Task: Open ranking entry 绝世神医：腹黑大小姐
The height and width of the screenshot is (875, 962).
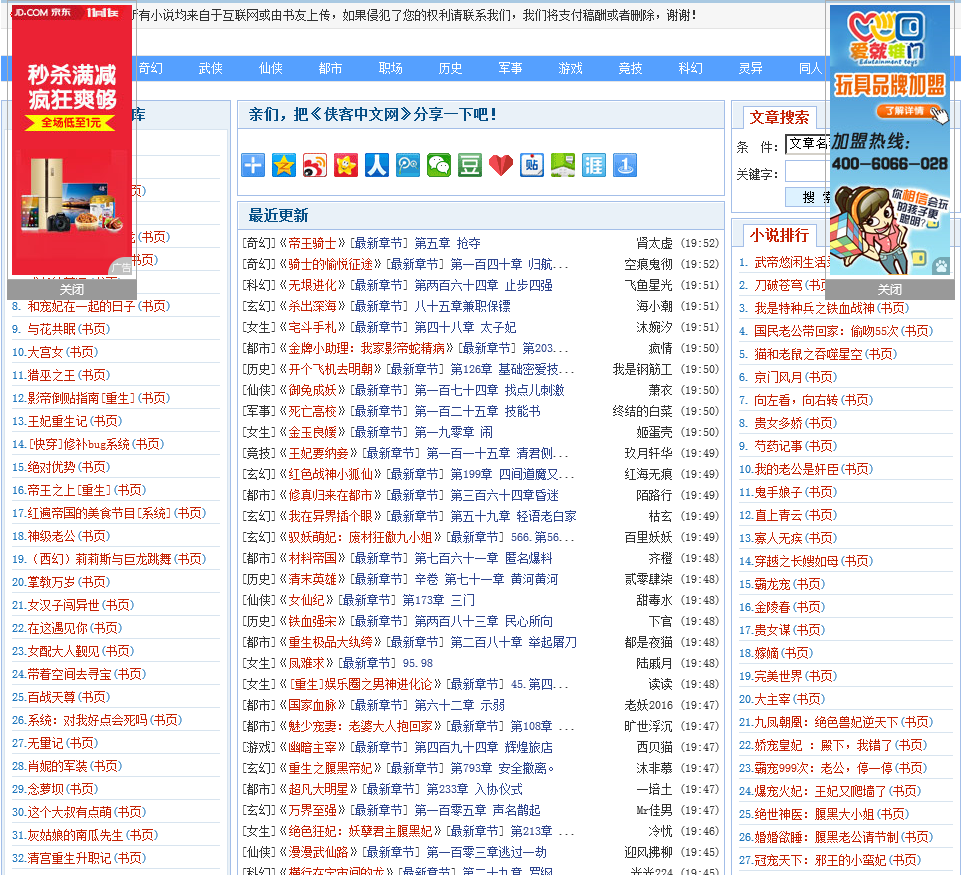Action: click(x=814, y=815)
